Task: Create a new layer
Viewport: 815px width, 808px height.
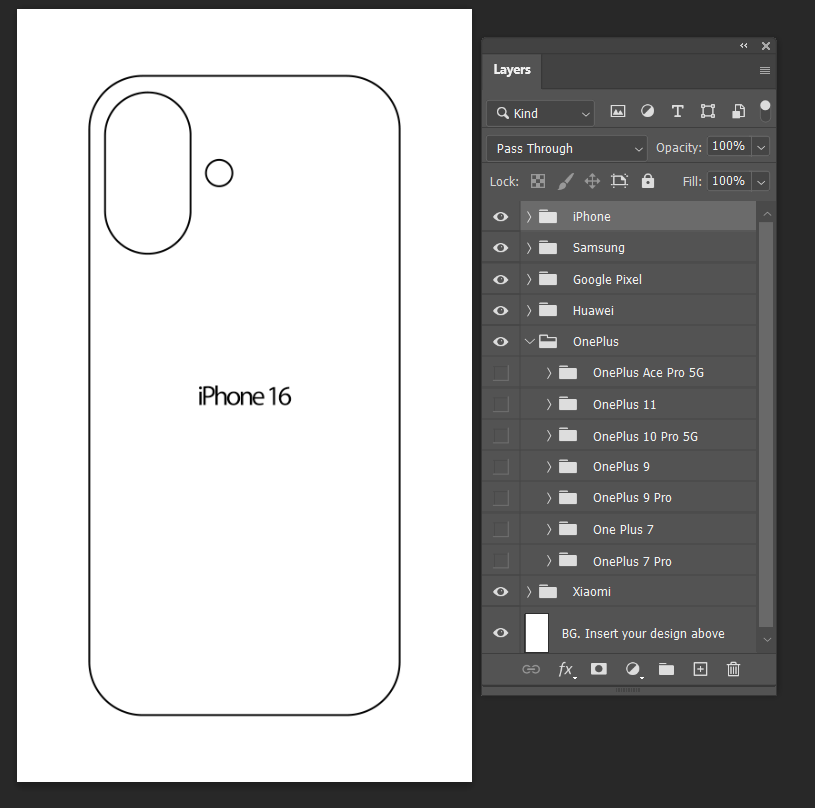Action: click(x=700, y=669)
